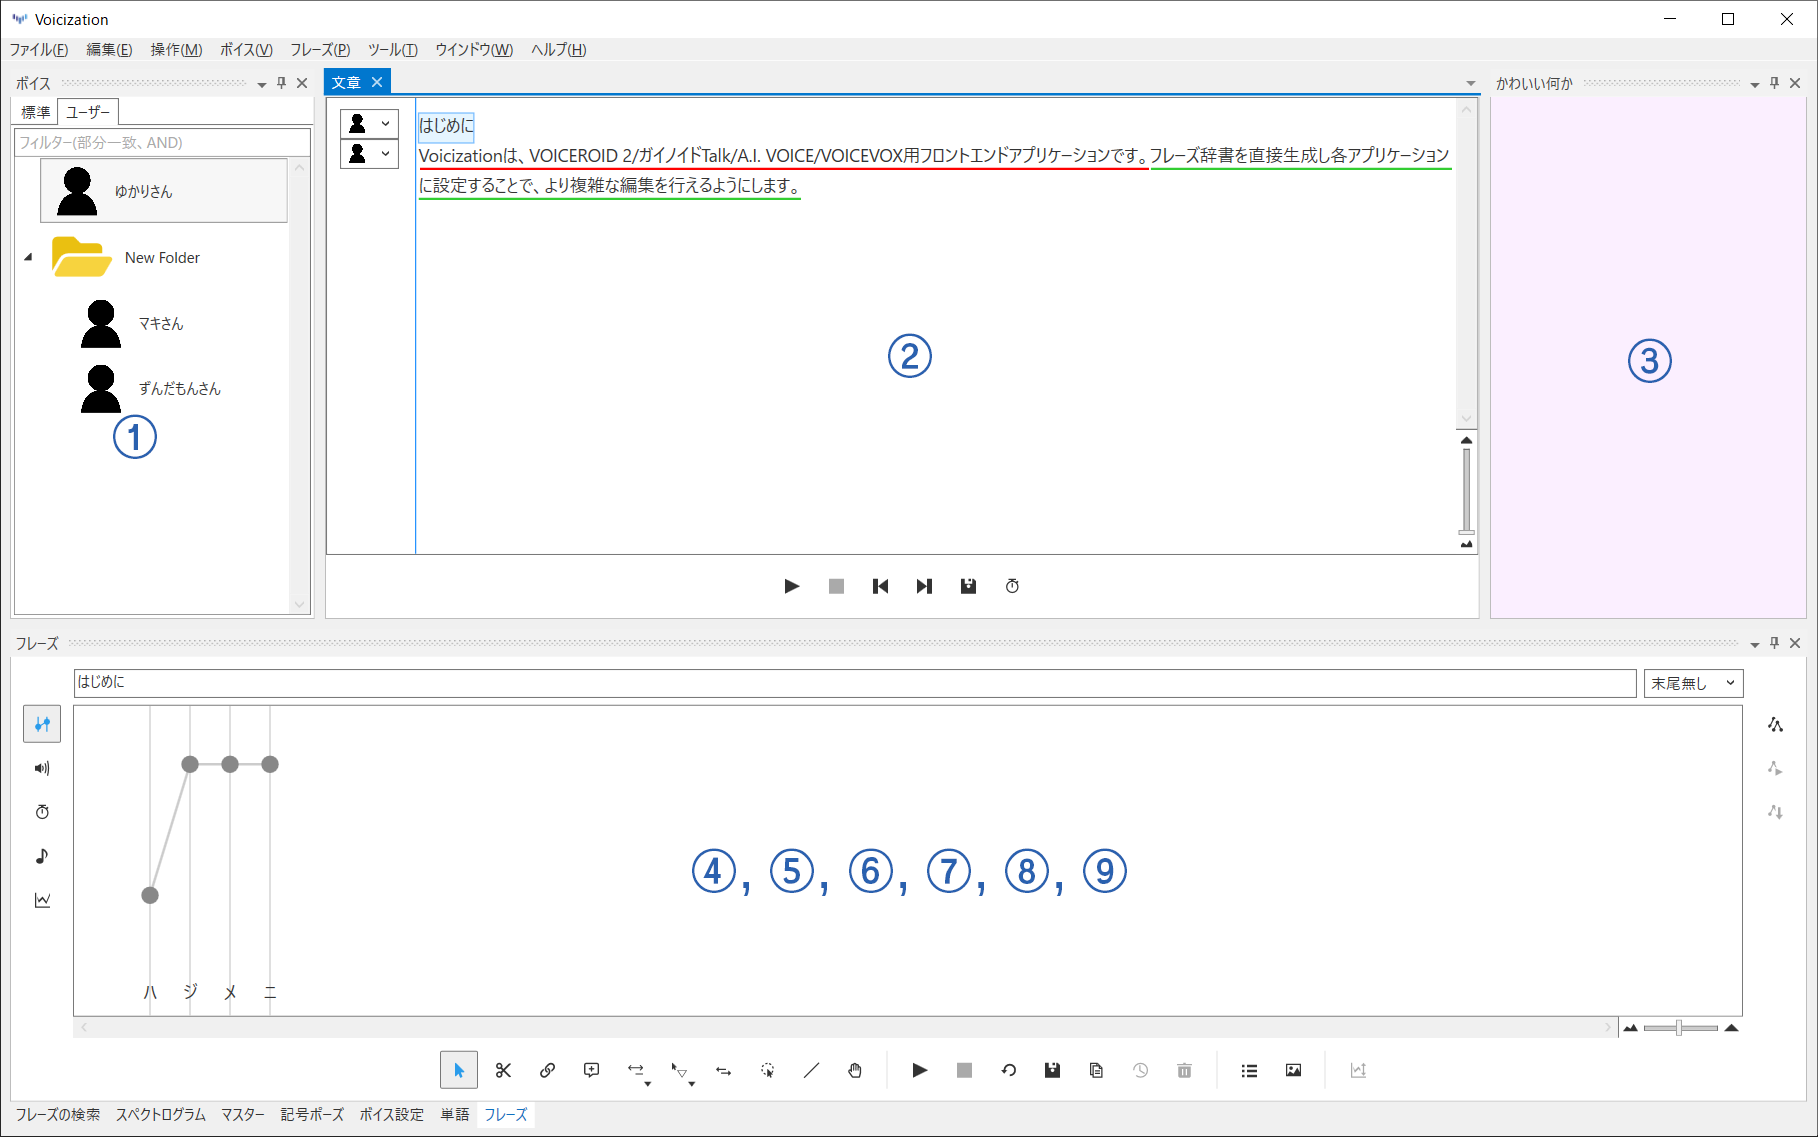Skip to next sentence

click(924, 586)
